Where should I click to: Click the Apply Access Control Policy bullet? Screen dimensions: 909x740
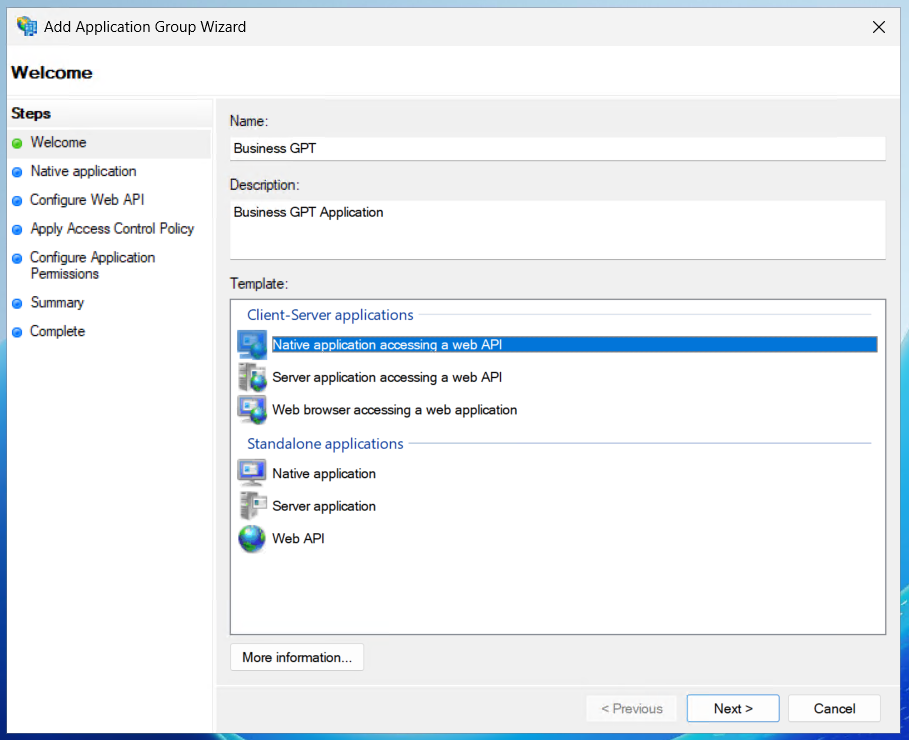17,230
